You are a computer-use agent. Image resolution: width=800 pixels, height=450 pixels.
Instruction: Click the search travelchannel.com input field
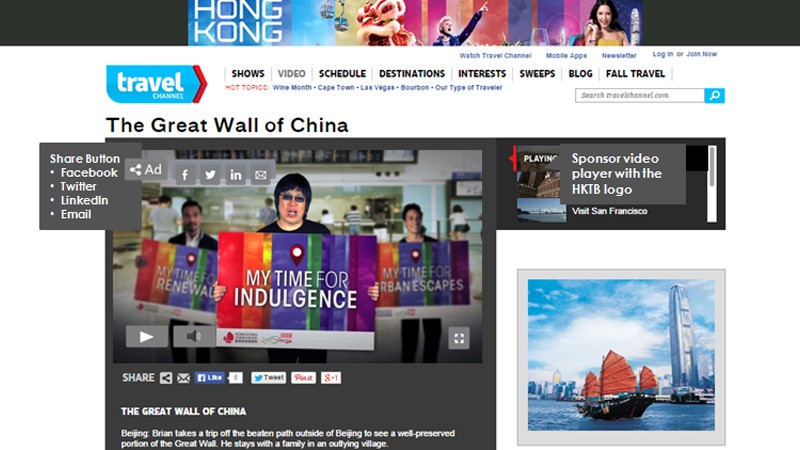(x=640, y=95)
